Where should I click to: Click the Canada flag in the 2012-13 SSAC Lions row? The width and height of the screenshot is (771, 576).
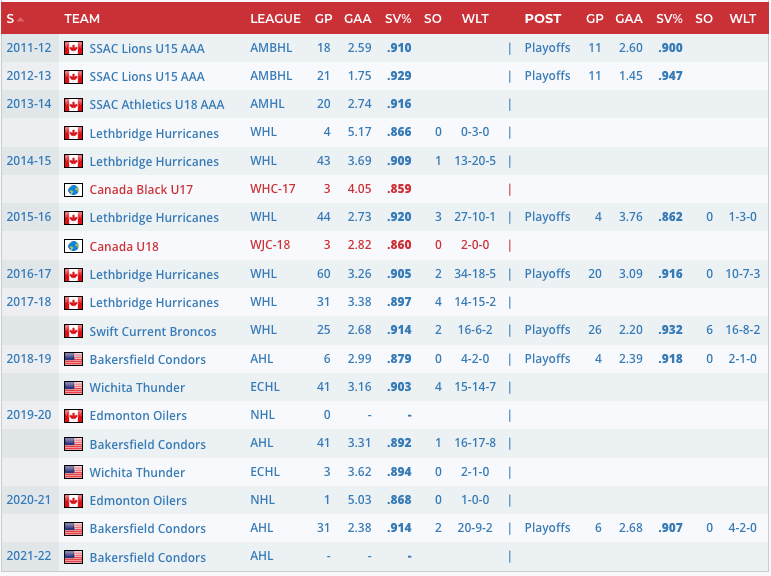click(x=72, y=77)
